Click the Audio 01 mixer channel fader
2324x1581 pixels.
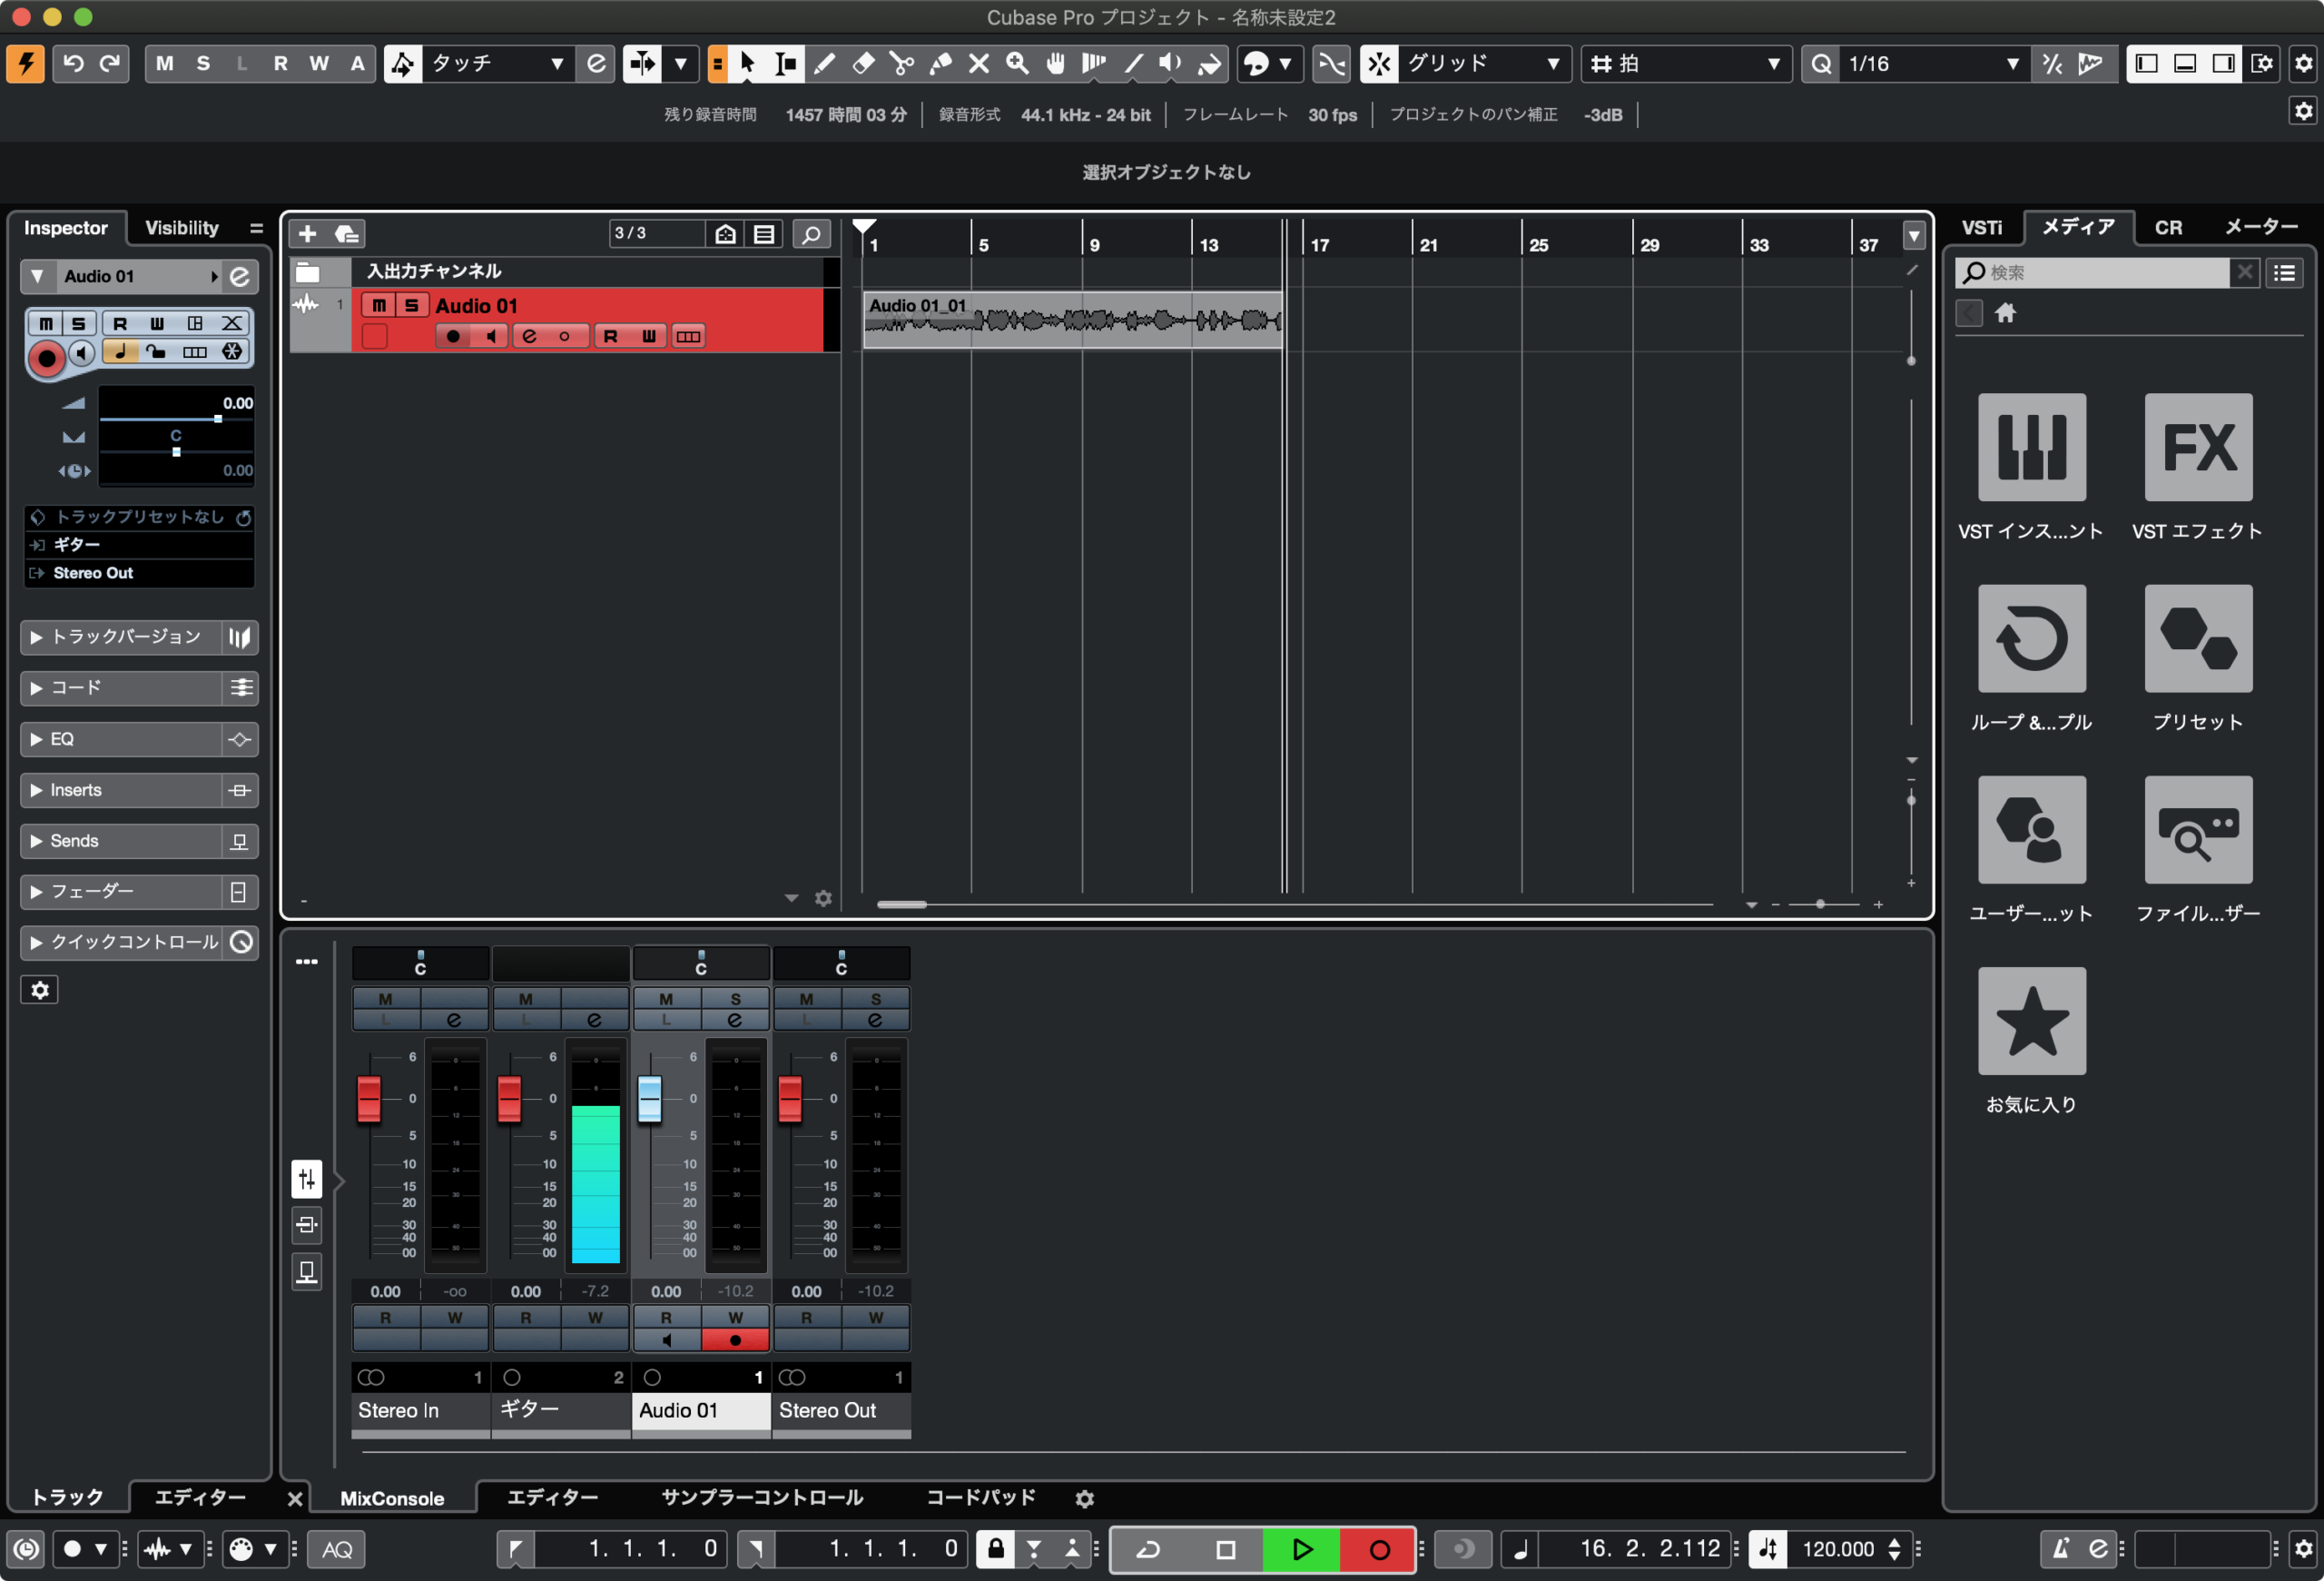click(x=649, y=1098)
